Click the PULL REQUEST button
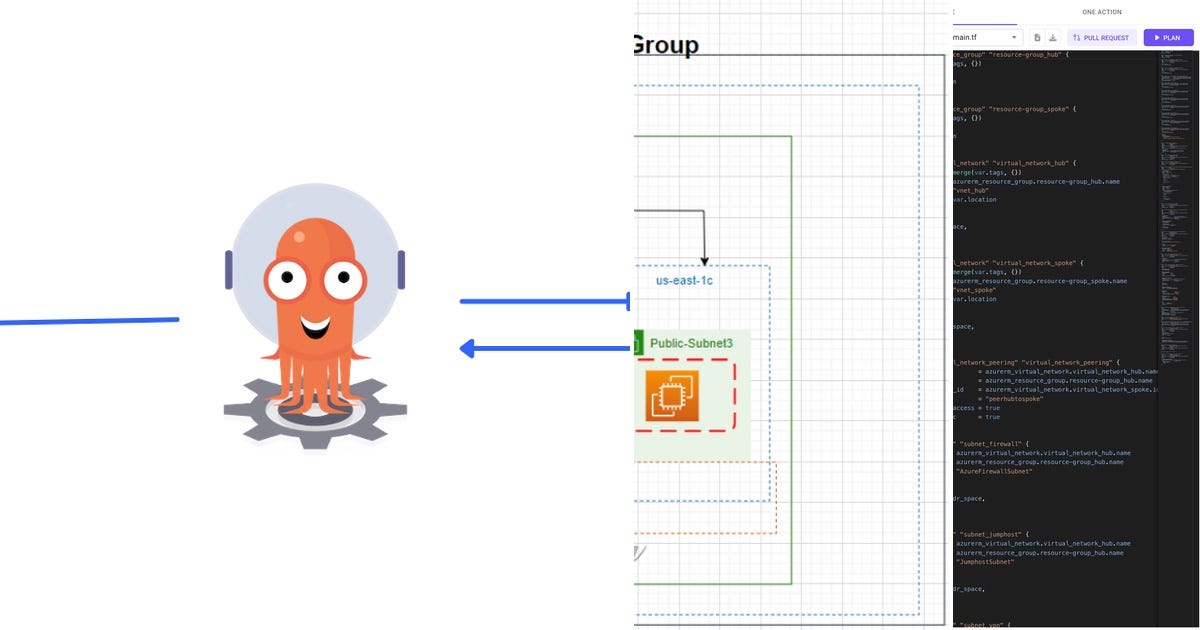This screenshot has width=1200, height=630. (1101, 38)
